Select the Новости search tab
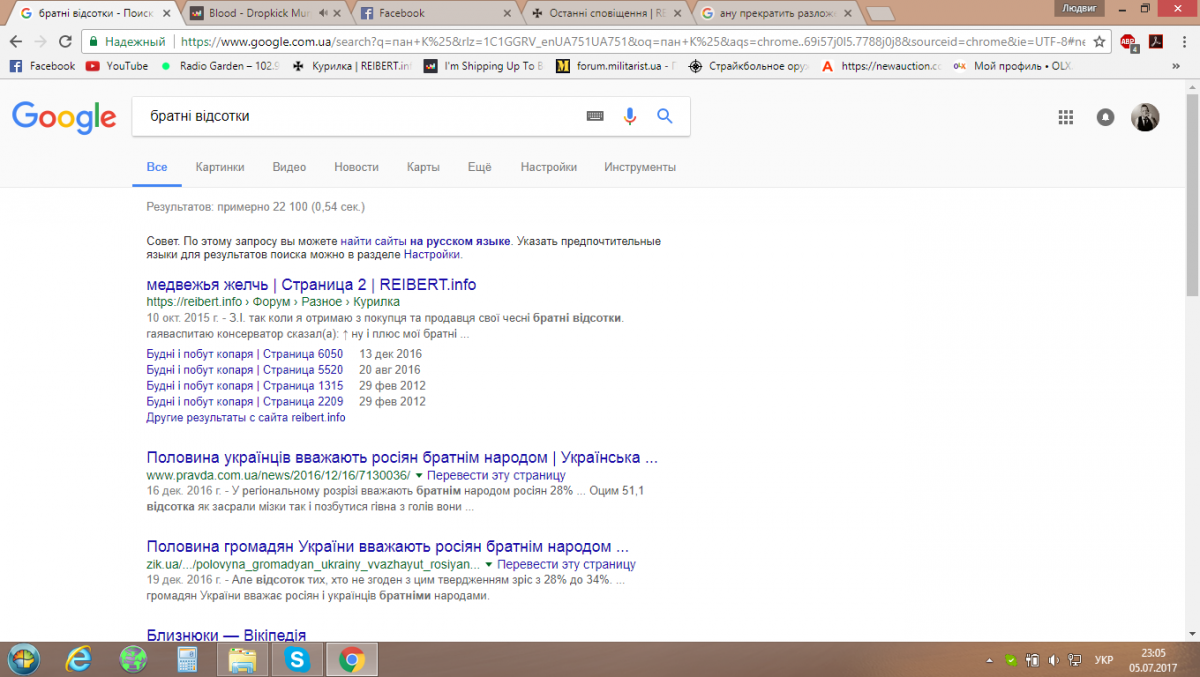This screenshot has height=677, width=1200. (356, 167)
